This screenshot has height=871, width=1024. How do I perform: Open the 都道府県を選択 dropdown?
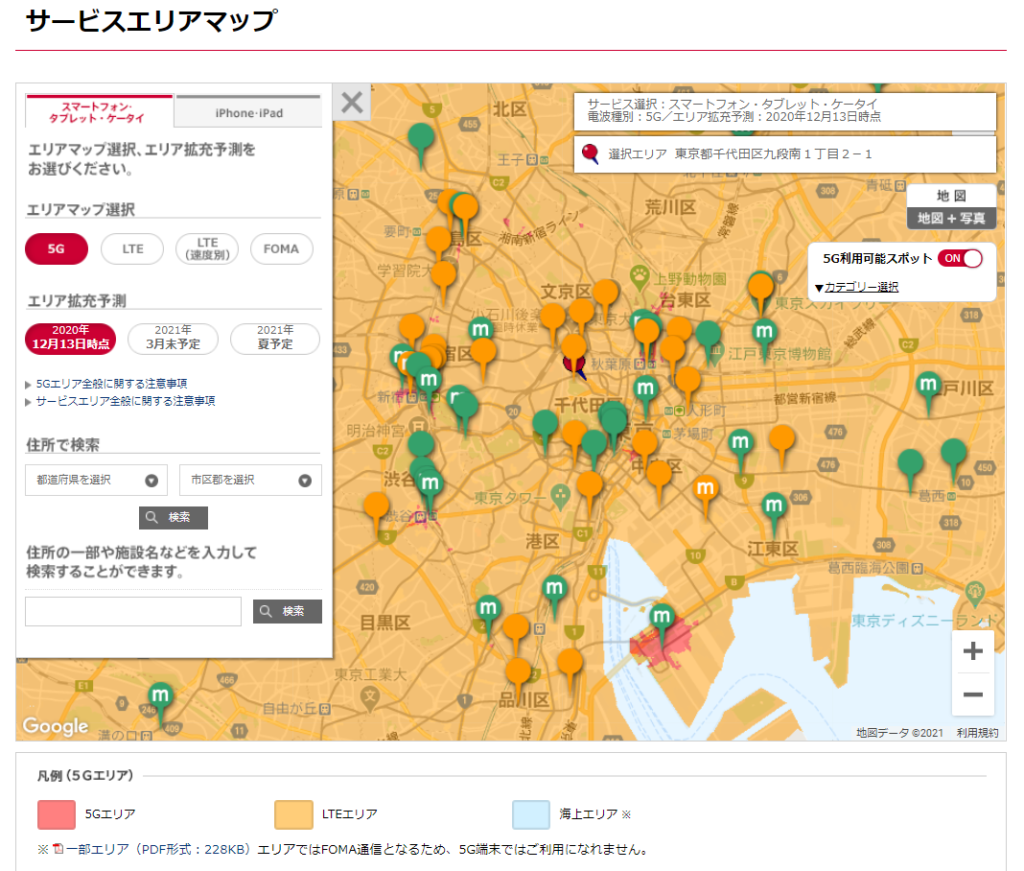pyautogui.click(x=96, y=480)
